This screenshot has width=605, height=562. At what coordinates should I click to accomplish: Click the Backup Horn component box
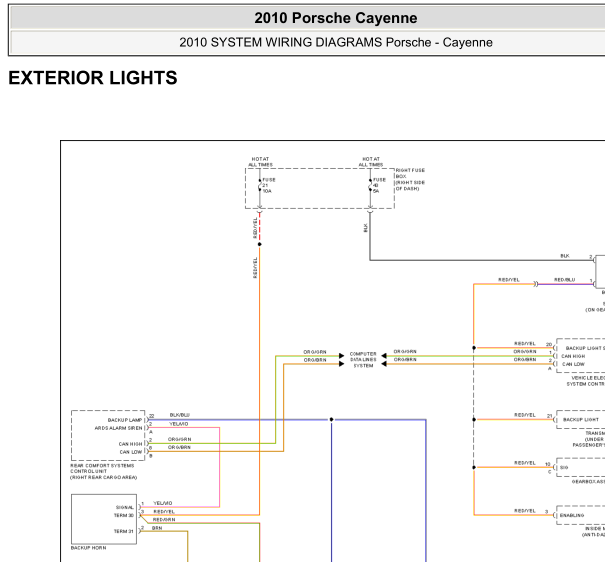tap(104, 519)
